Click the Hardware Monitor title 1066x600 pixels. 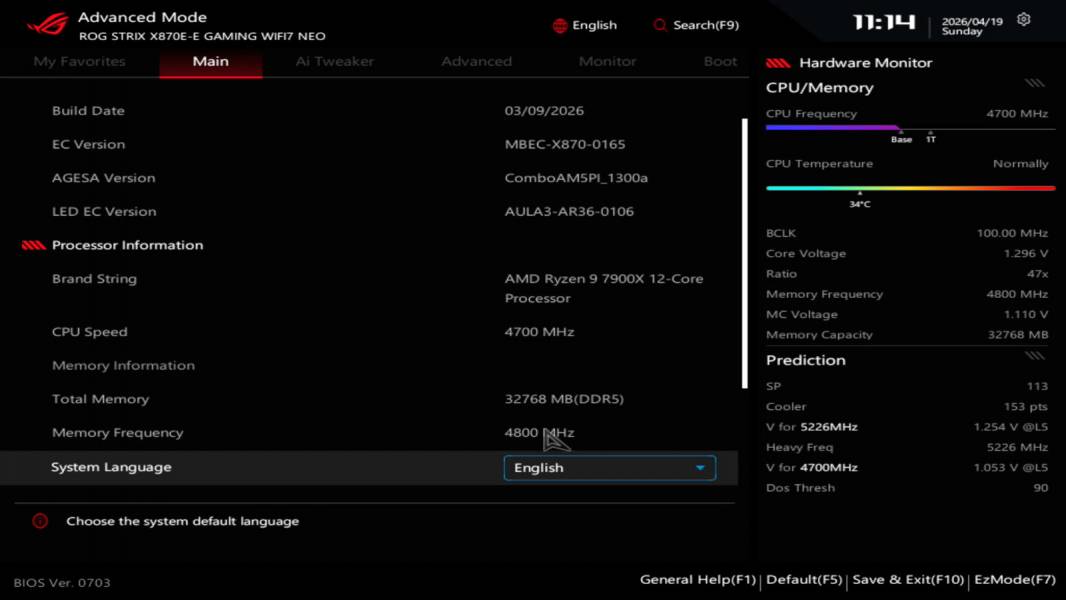pos(865,63)
